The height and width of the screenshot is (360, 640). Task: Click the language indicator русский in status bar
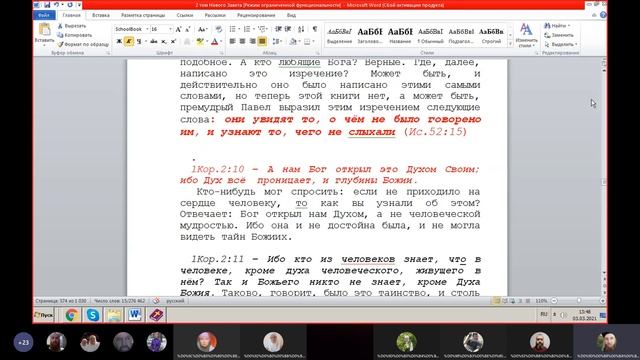coord(175,301)
